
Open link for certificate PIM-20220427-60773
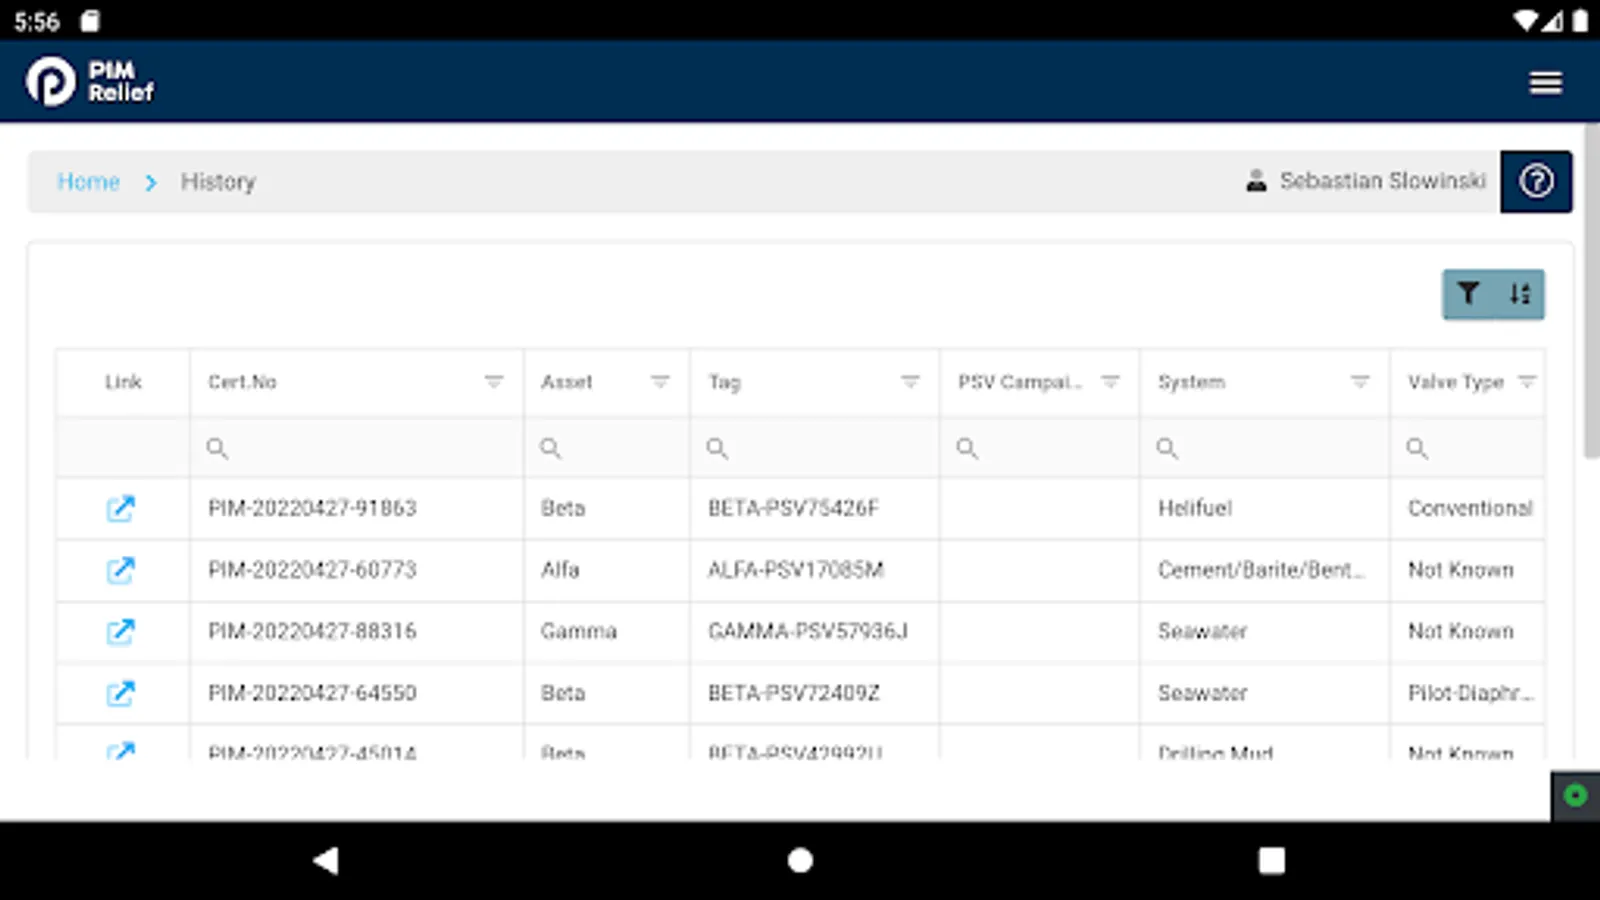[120, 570]
